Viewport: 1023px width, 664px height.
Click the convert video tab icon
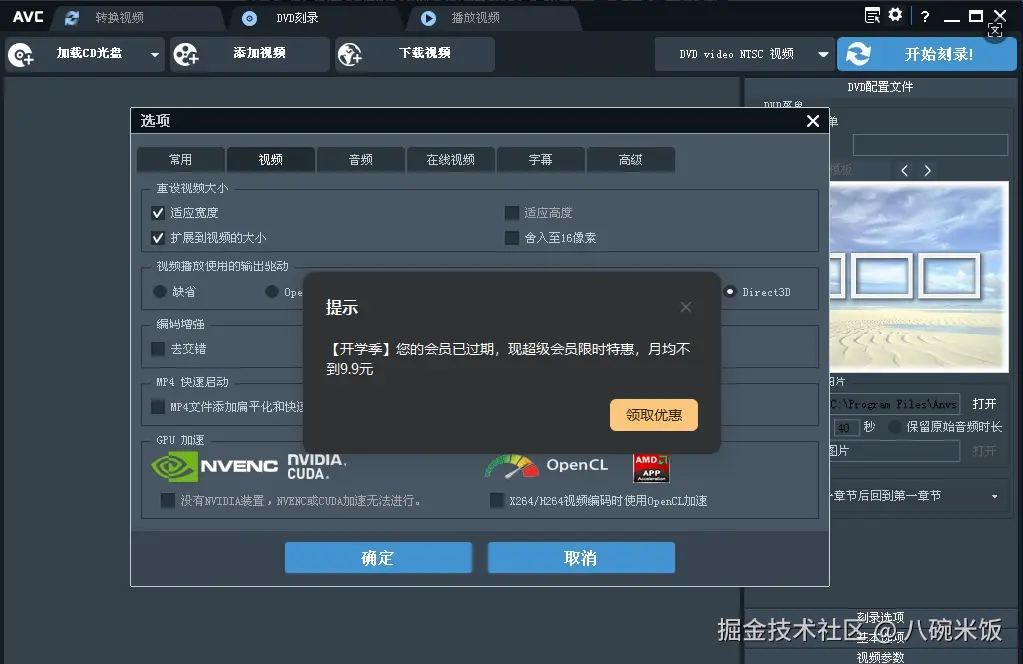pos(72,18)
